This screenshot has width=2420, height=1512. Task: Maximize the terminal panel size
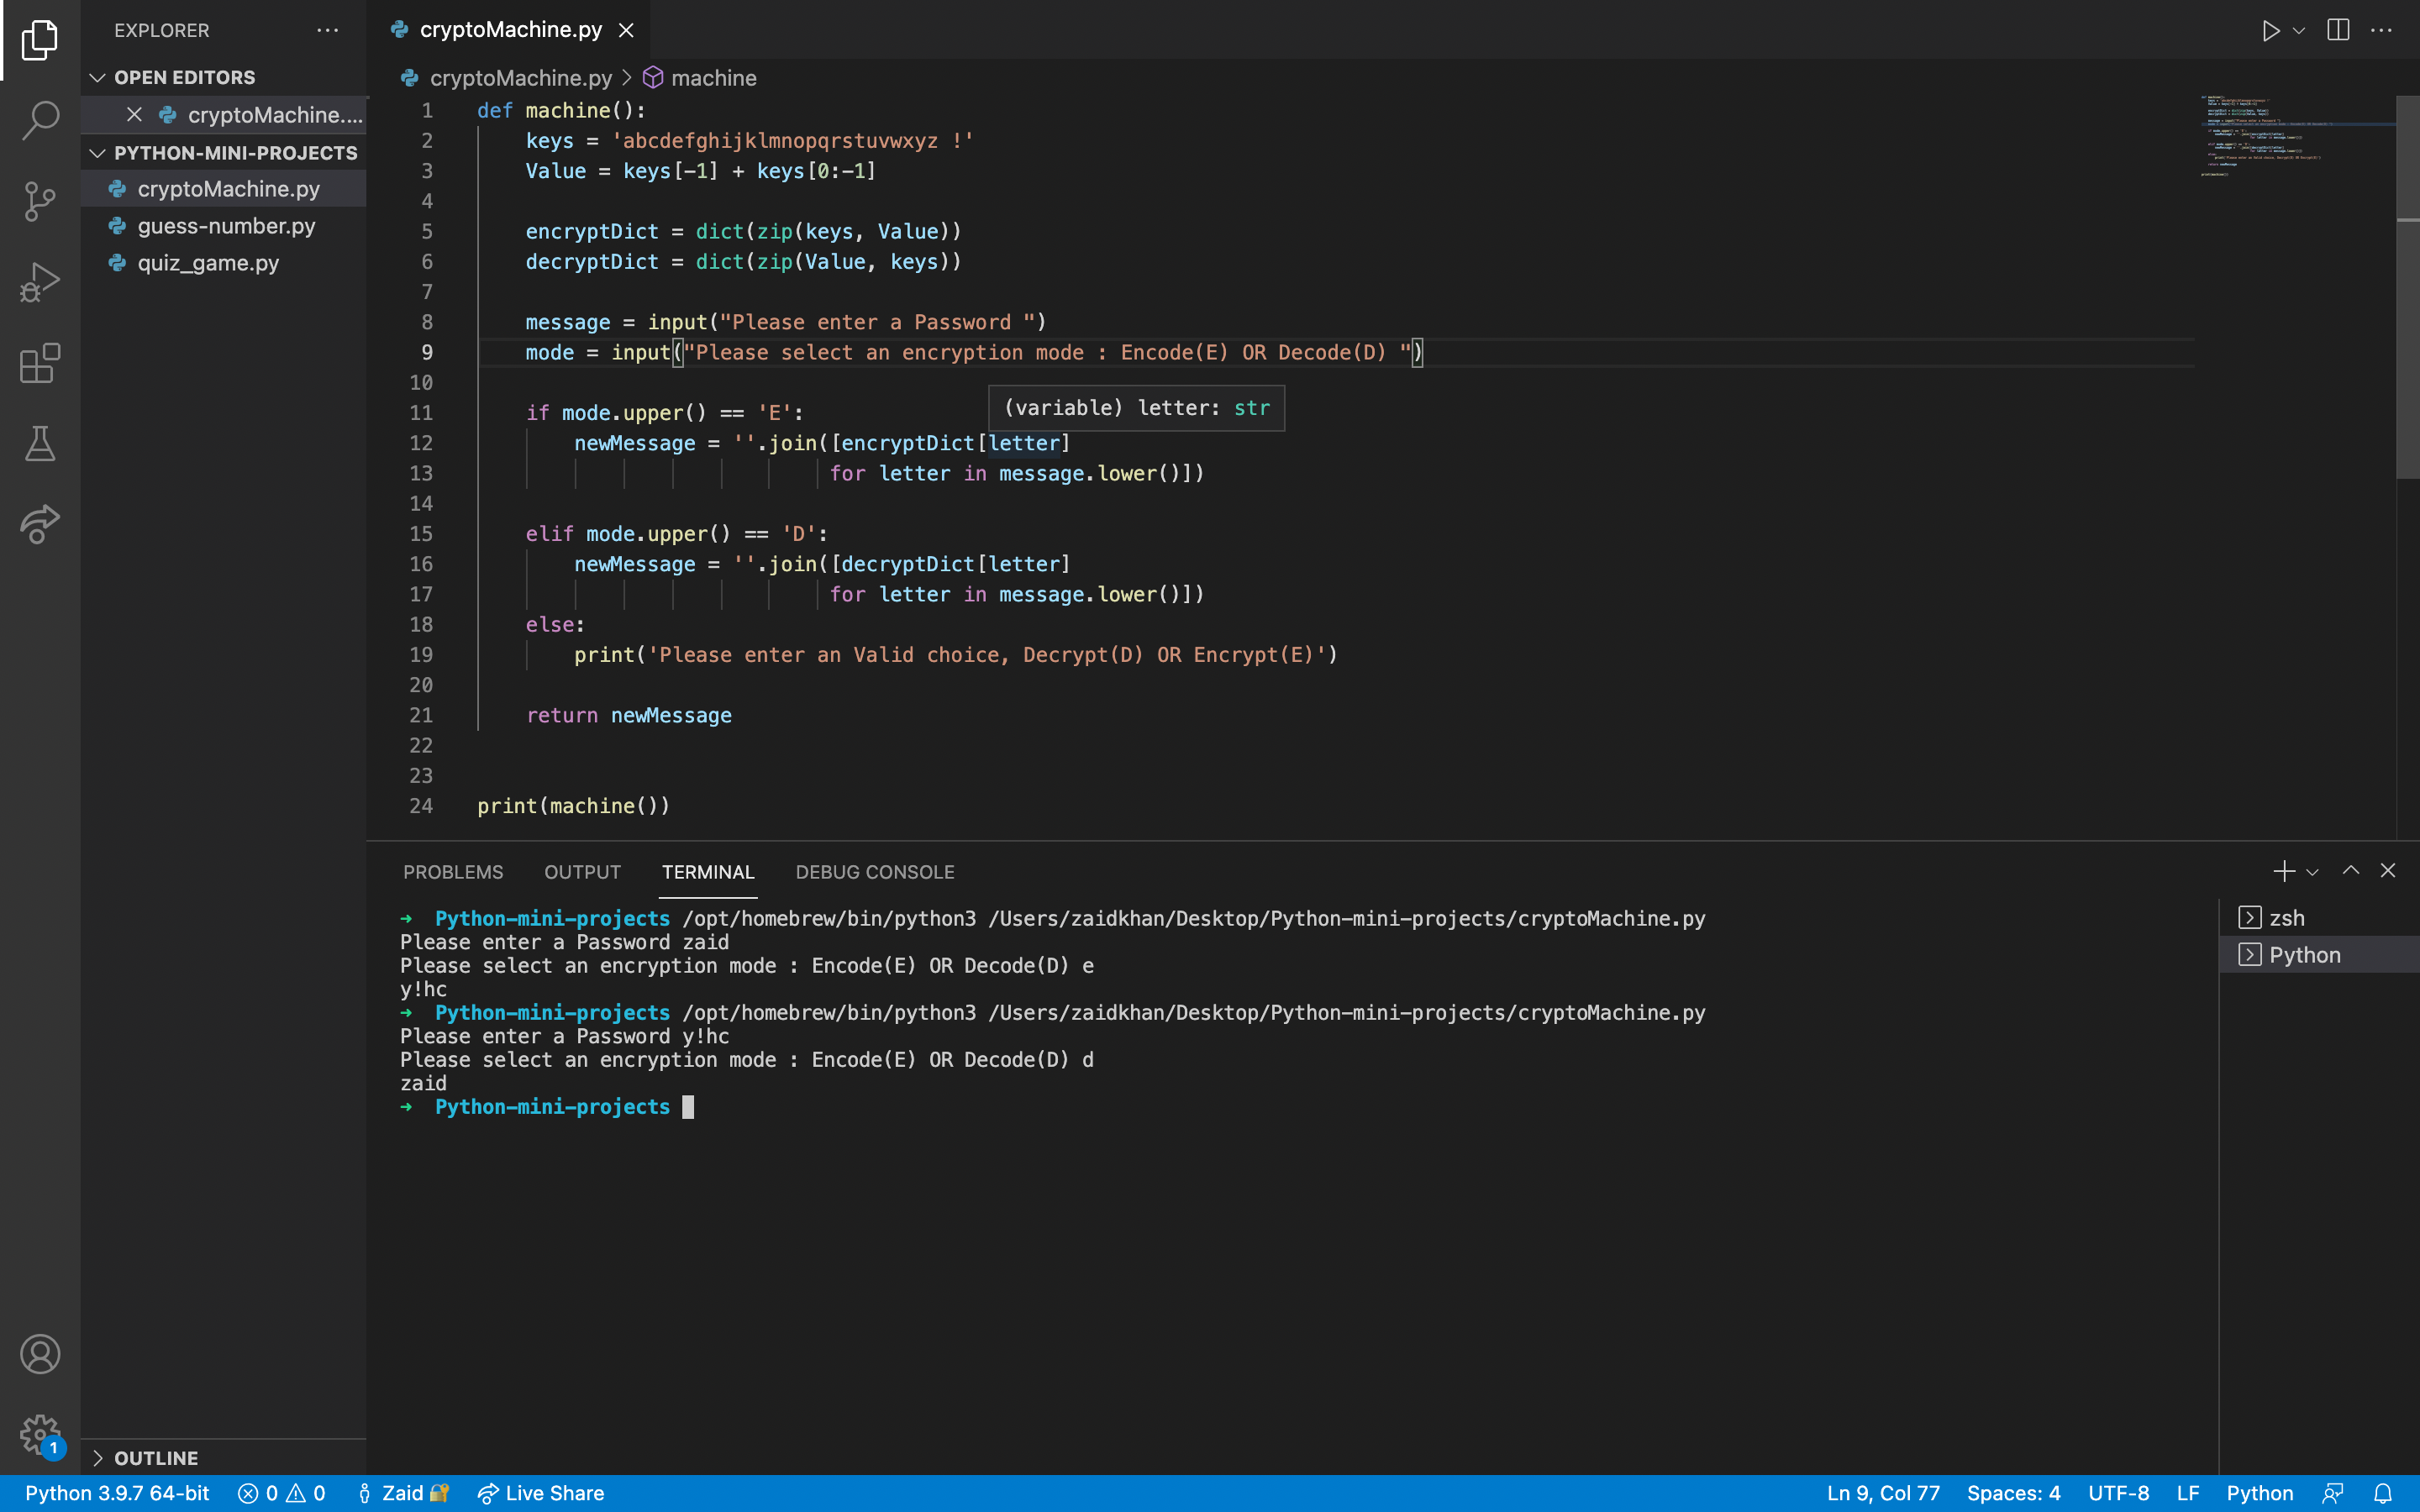tap(2351, 871)
